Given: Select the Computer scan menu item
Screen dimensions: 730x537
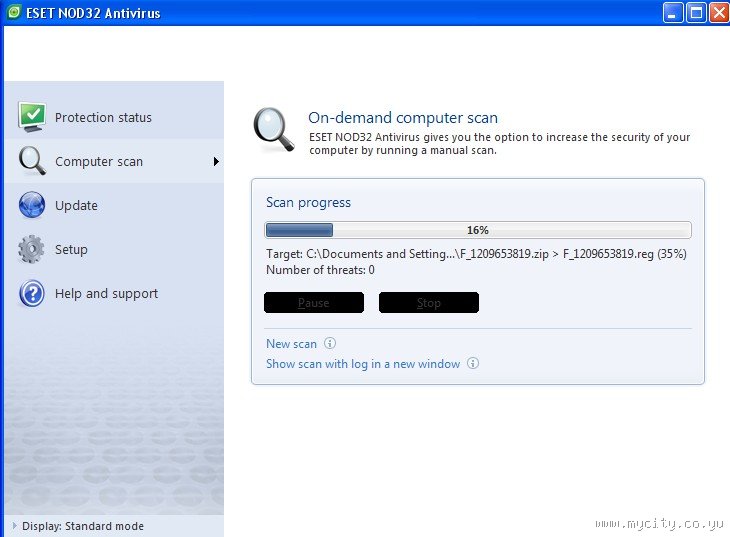Looking at the screenshot, I should [114, 161].
